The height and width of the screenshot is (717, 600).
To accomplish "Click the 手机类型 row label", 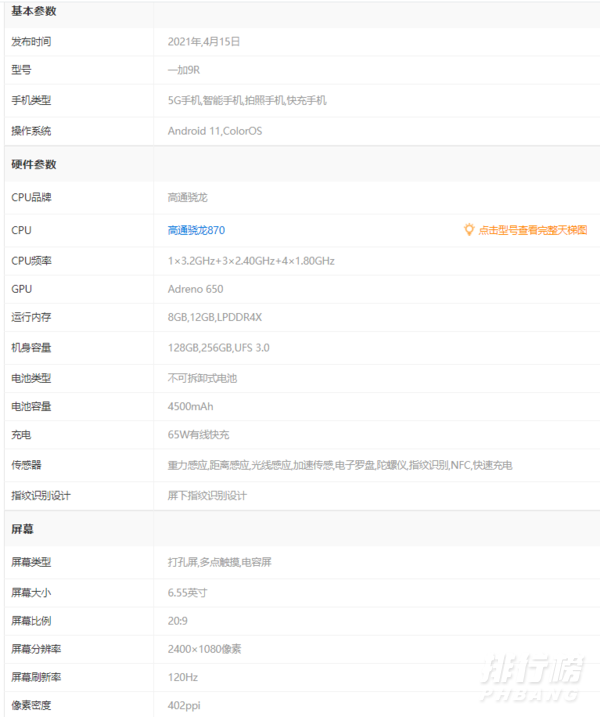I will [31, 100].
